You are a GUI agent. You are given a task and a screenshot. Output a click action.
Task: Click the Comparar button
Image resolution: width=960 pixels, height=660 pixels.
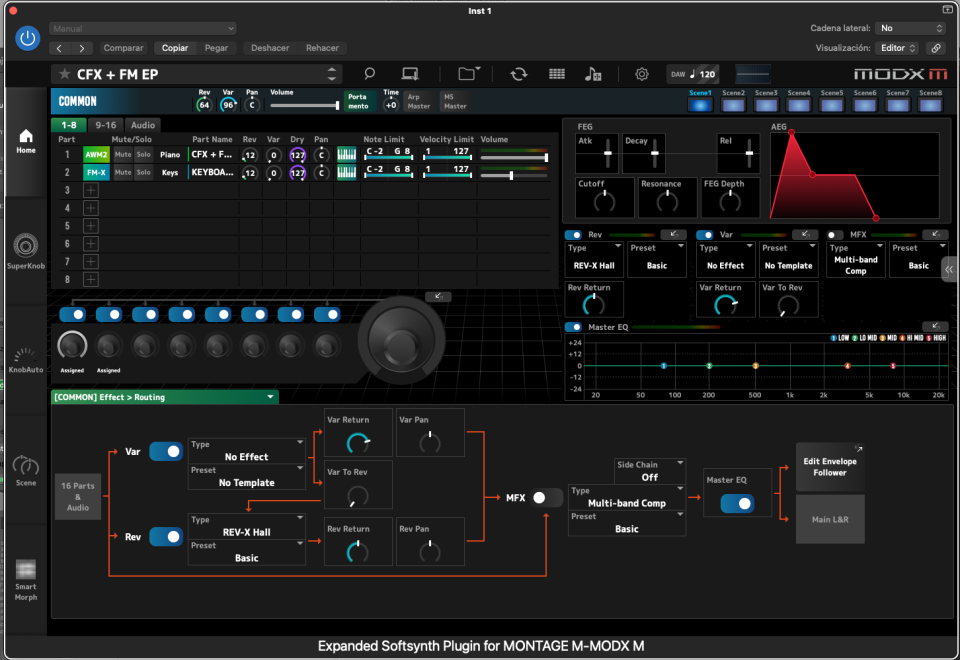[x=123, y=48]
